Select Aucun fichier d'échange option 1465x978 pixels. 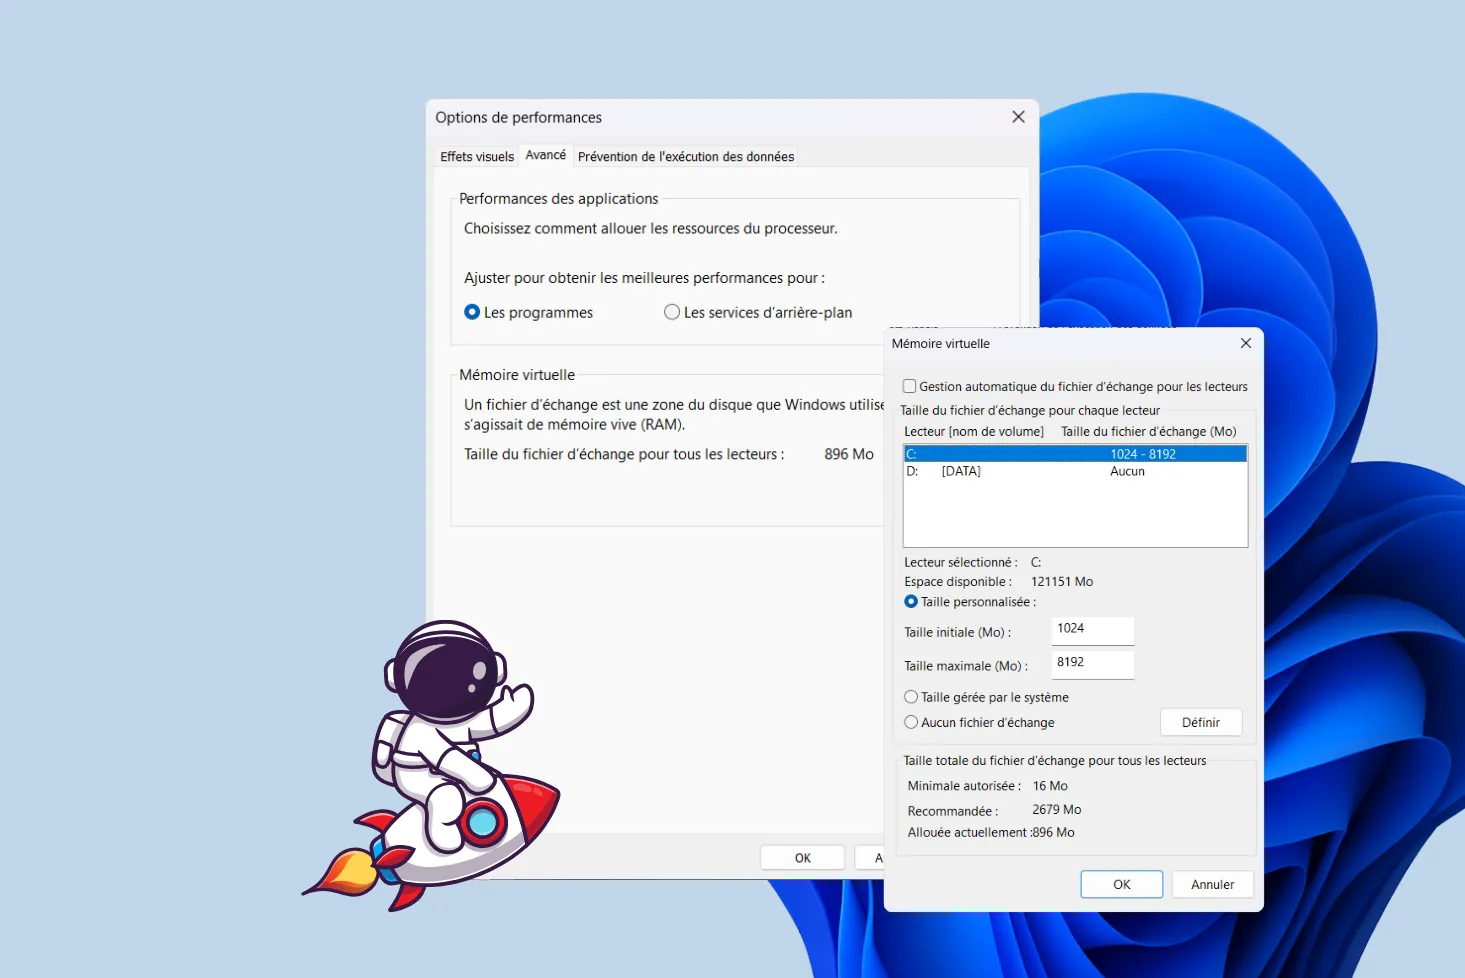tap(910, 722)
